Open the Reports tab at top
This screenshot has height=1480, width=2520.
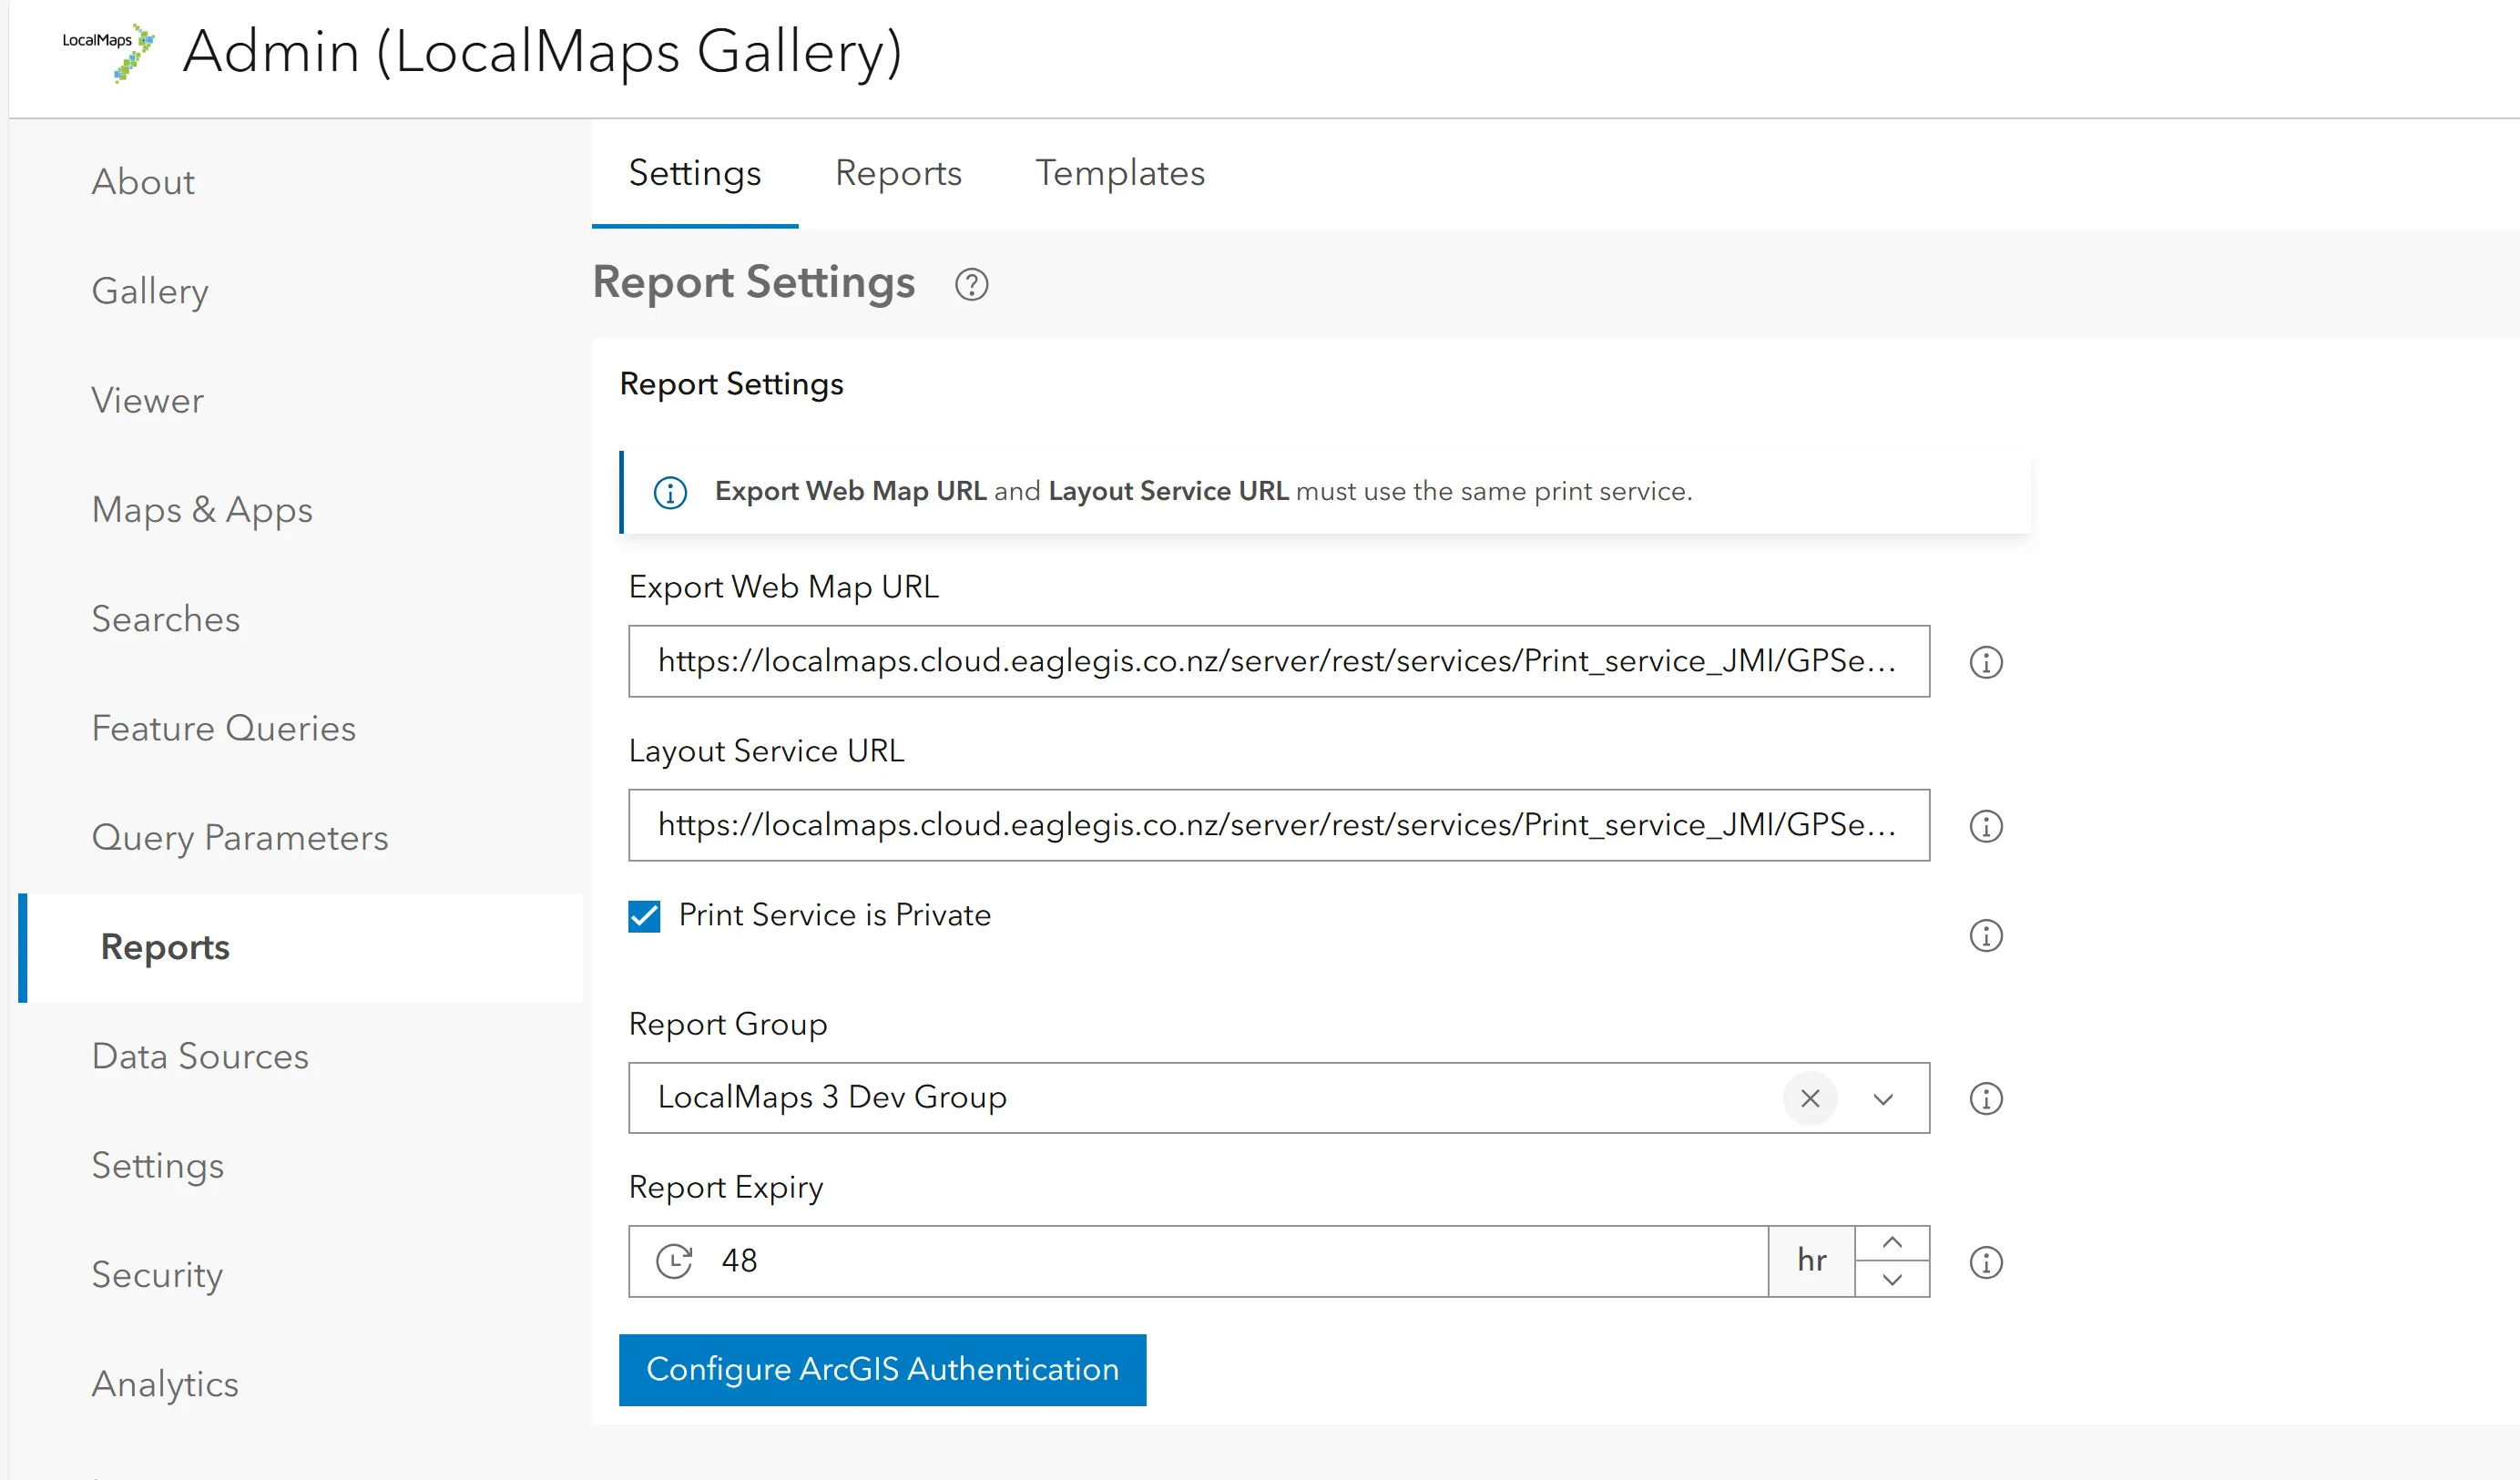898,173
